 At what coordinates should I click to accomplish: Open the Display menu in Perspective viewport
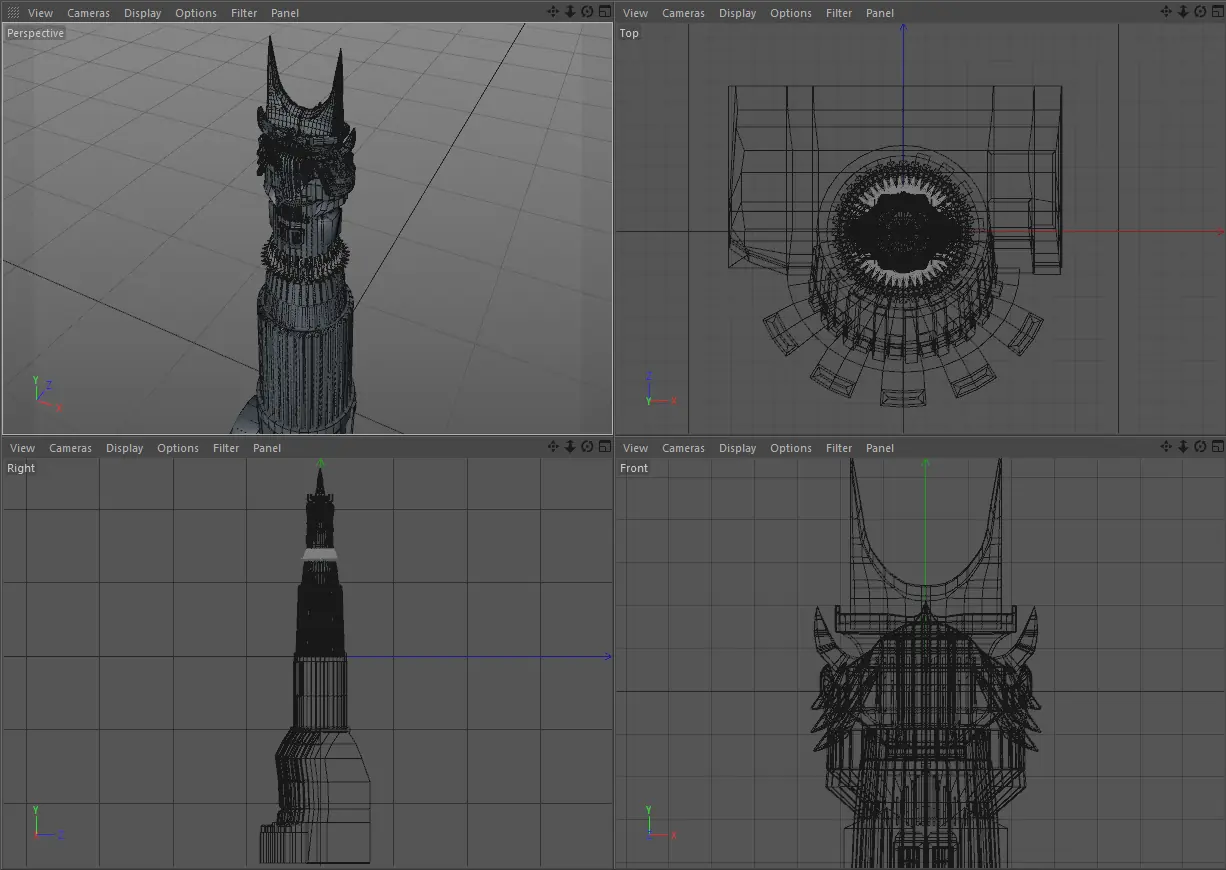click(143, 13)
